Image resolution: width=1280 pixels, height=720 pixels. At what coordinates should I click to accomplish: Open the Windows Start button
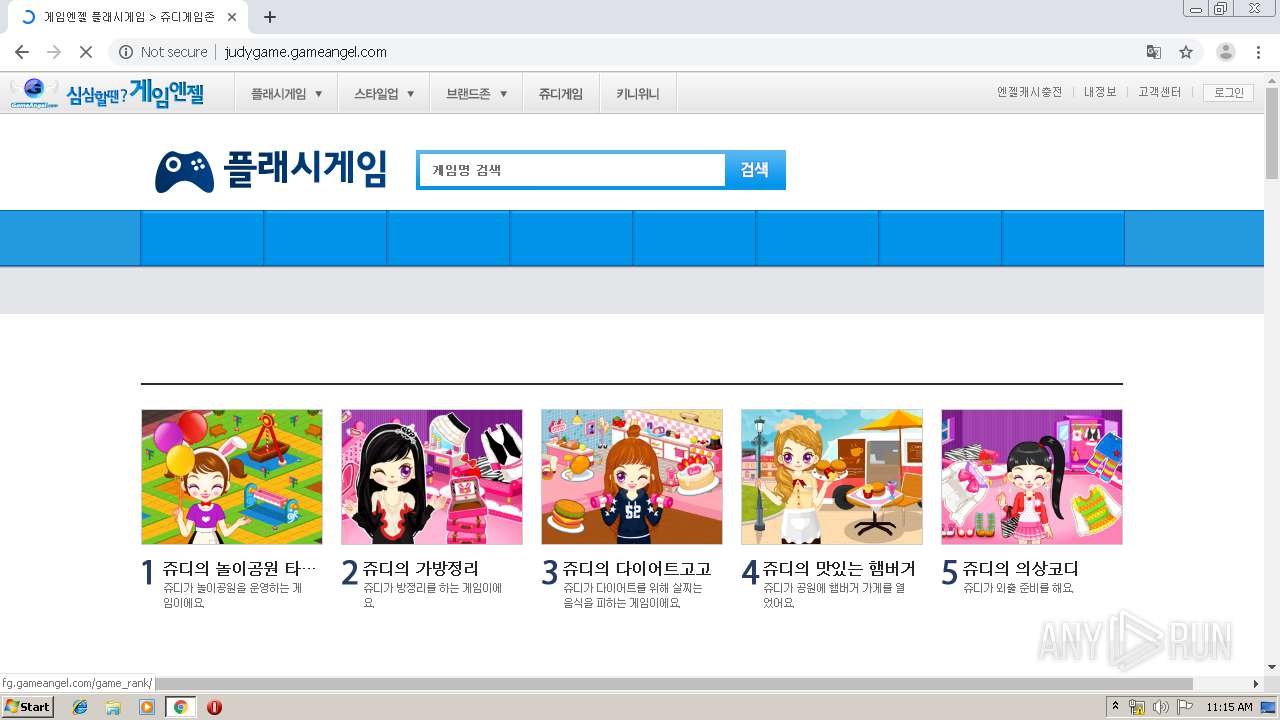tap(27, 707)
